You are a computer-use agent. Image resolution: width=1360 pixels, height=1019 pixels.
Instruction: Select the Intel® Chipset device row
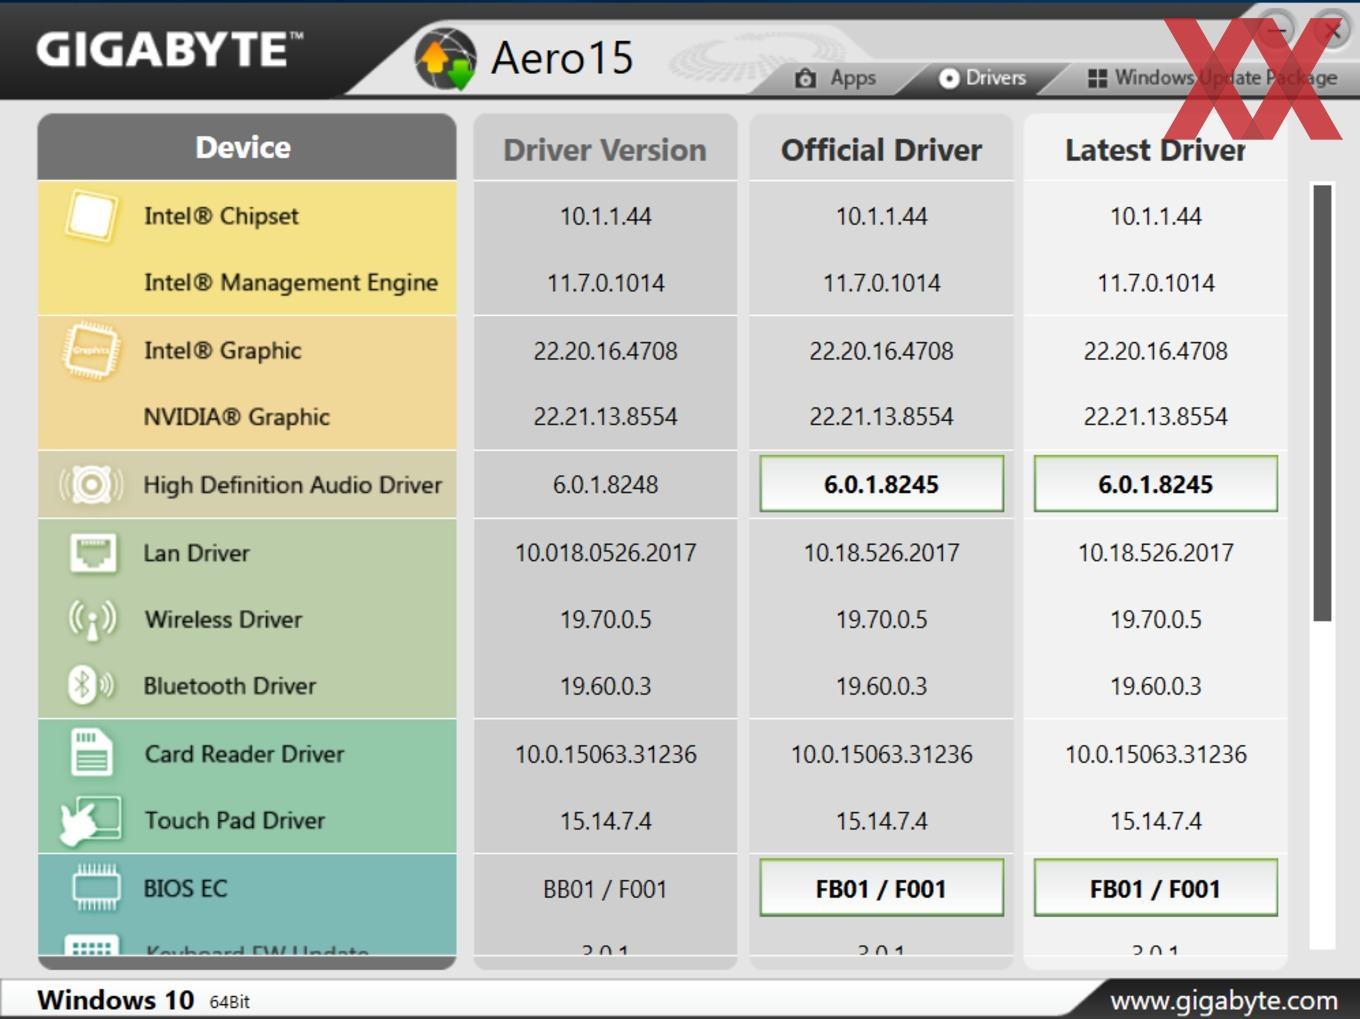pos(246,215)
